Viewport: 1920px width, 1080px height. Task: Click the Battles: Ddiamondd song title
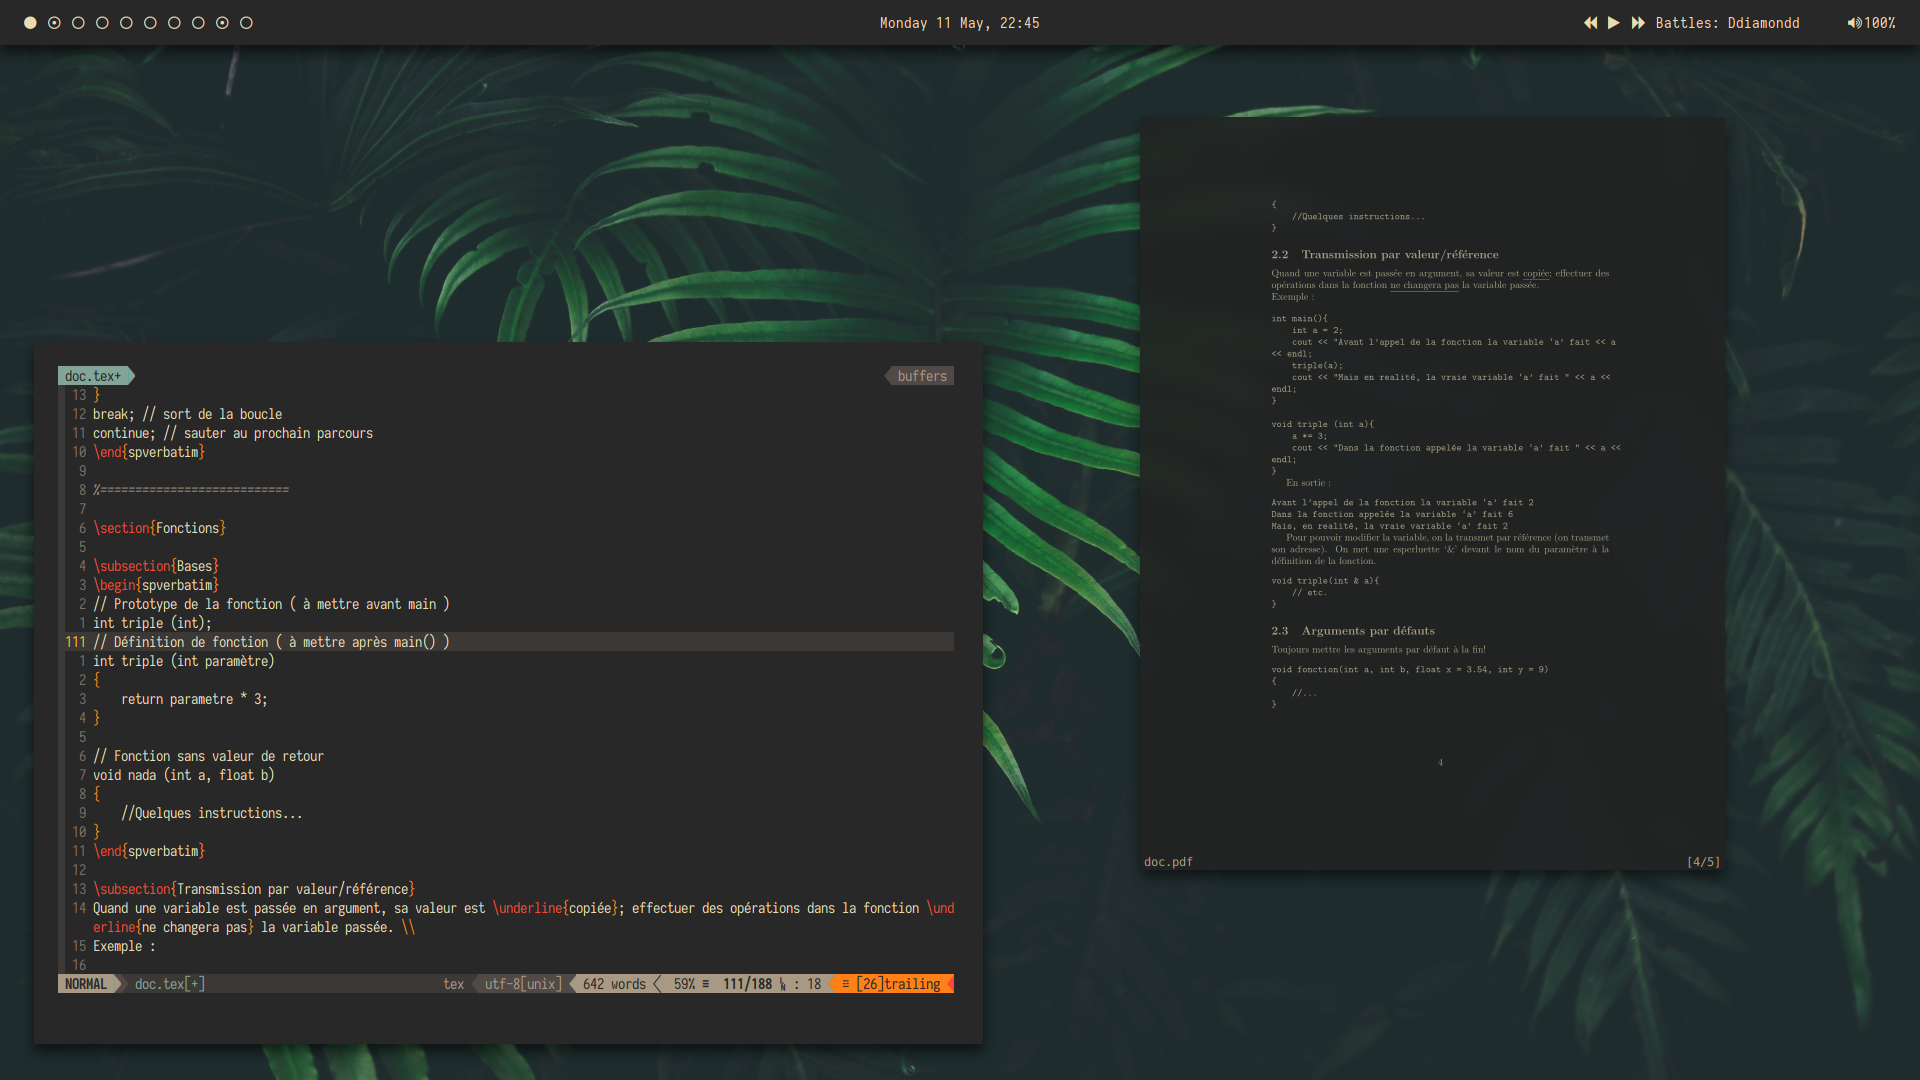(1727, 23)
